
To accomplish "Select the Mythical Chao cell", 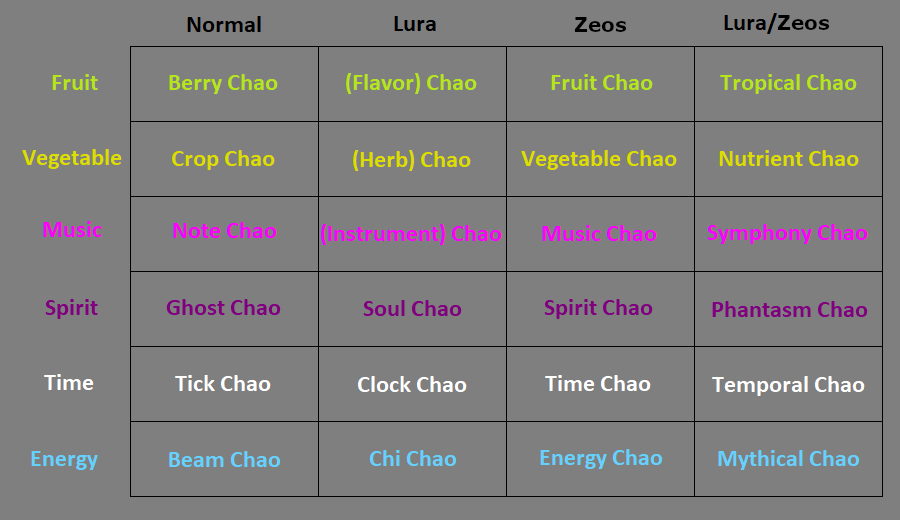I will point(788,459).
